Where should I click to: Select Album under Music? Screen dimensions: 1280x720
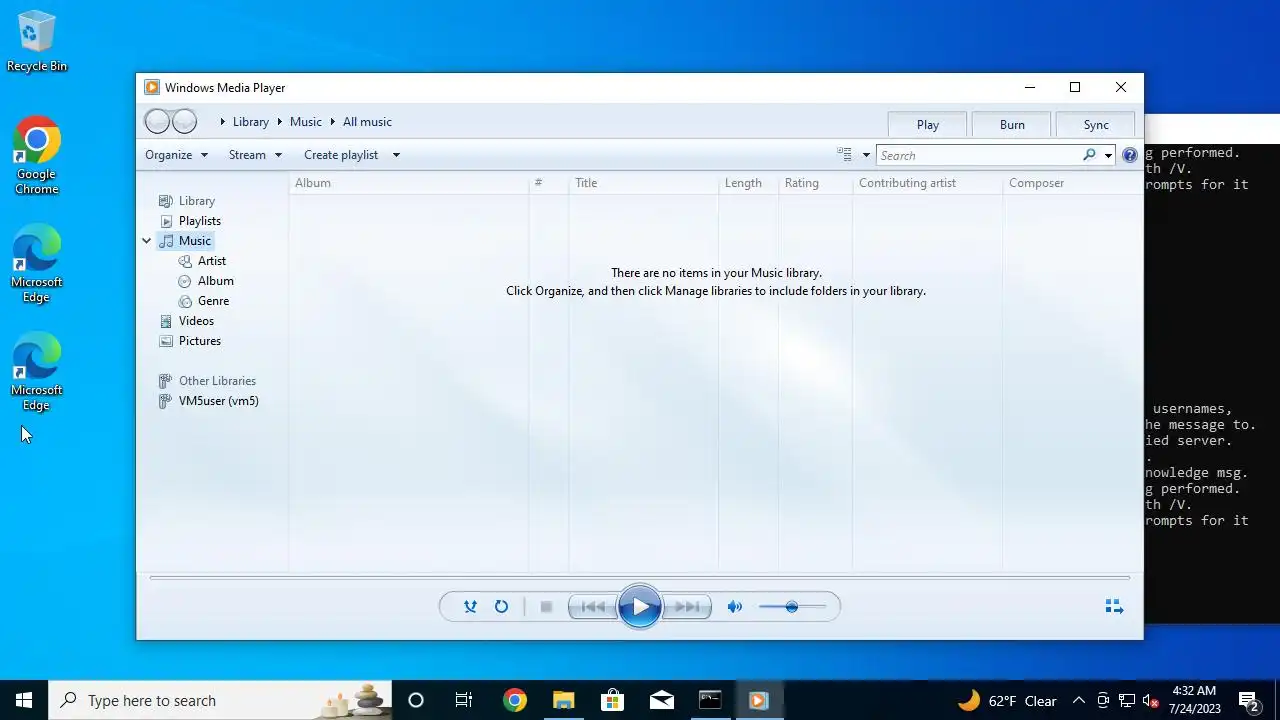point(215,281)
